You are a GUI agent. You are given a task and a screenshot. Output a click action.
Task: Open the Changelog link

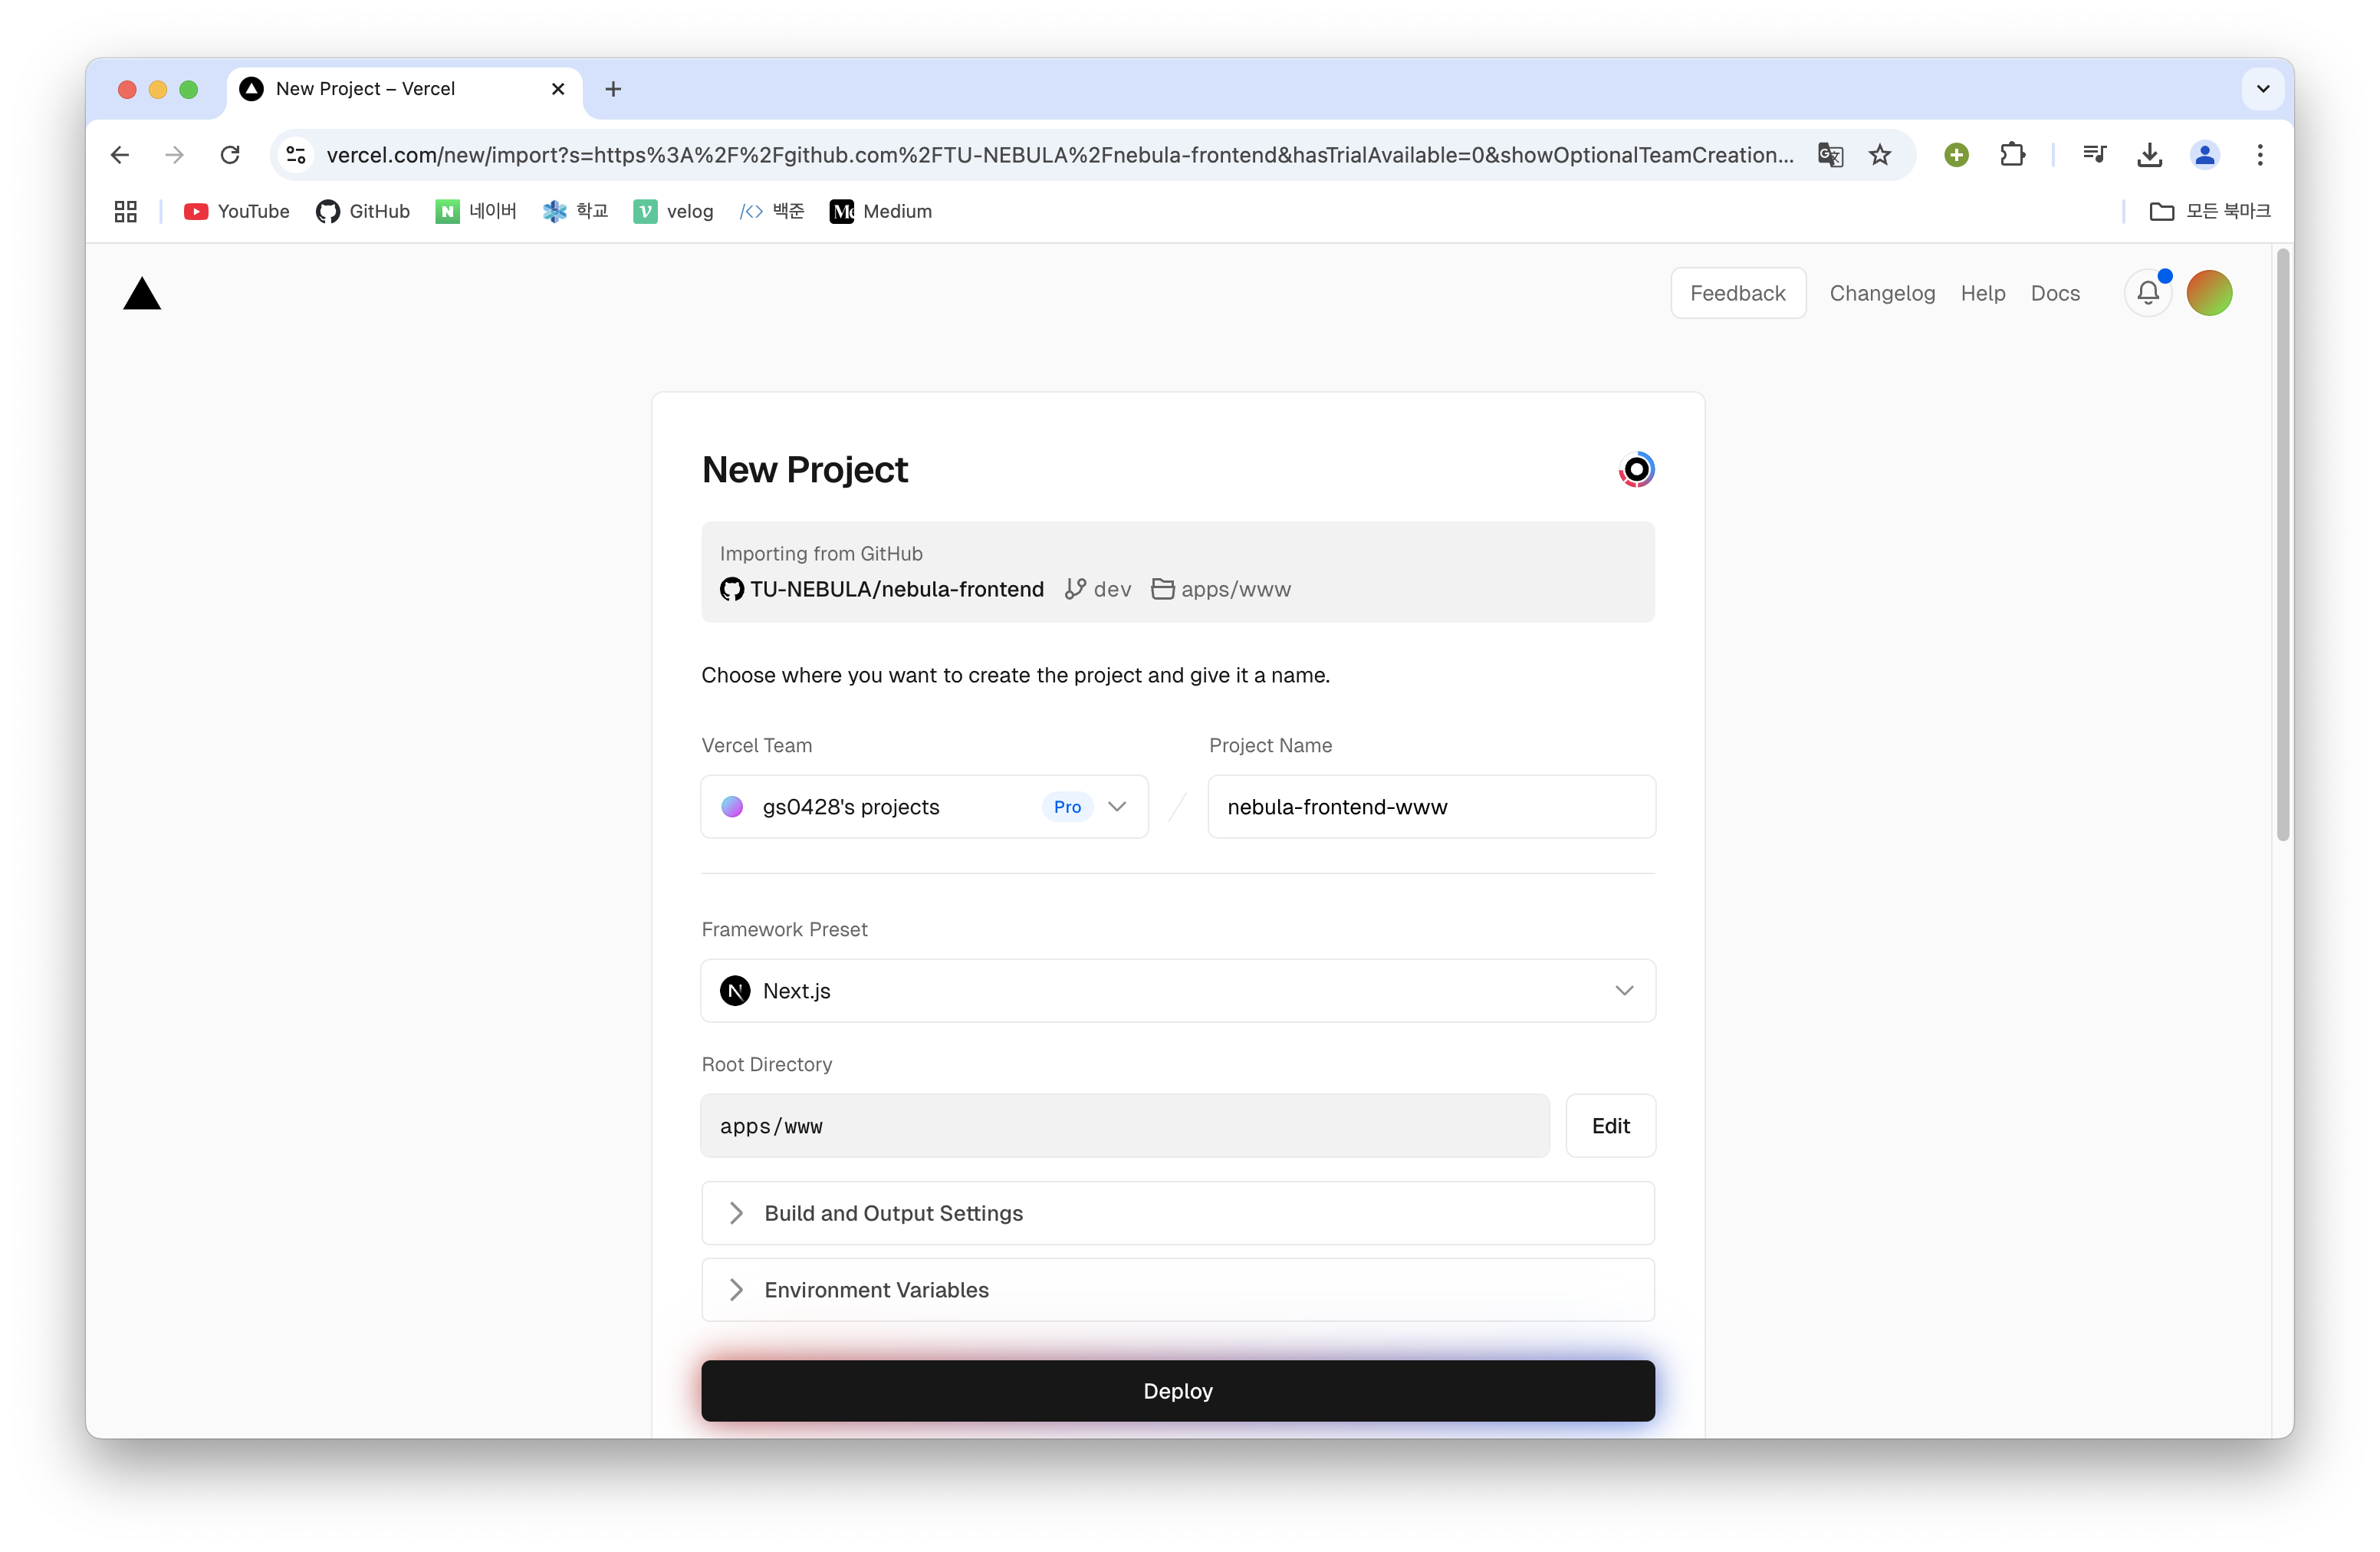click(1882, 293)
